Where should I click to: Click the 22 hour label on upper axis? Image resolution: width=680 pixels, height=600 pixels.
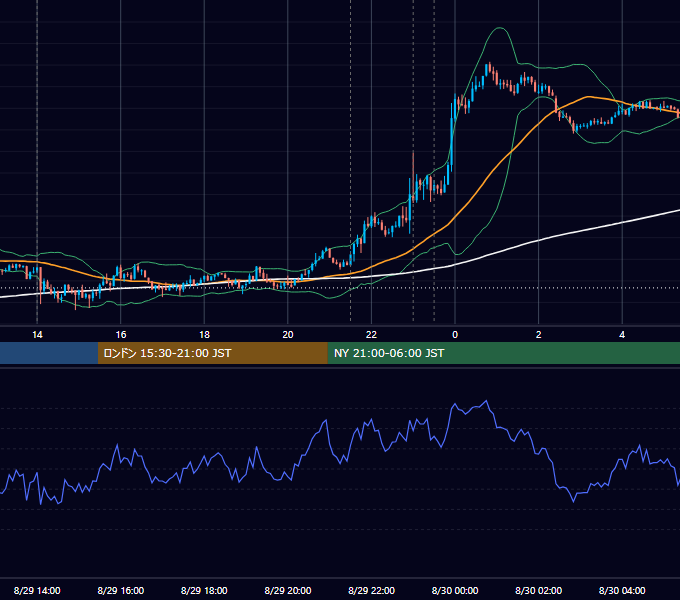coord(371,335)
